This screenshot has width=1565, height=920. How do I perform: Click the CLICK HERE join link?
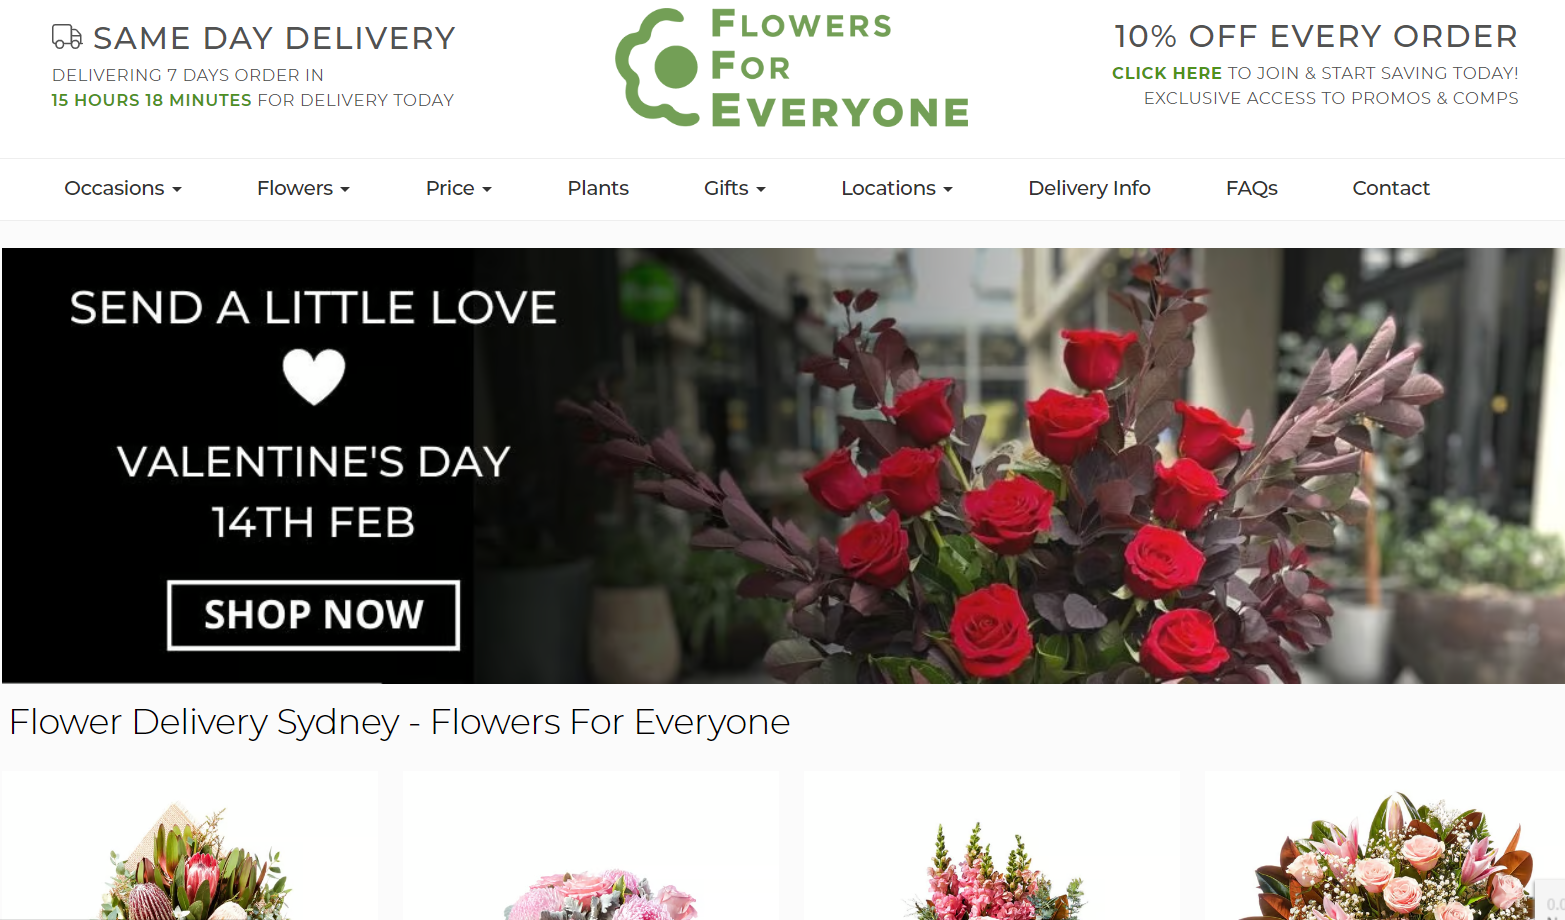pyautogui.click(x=1167, y=73)
